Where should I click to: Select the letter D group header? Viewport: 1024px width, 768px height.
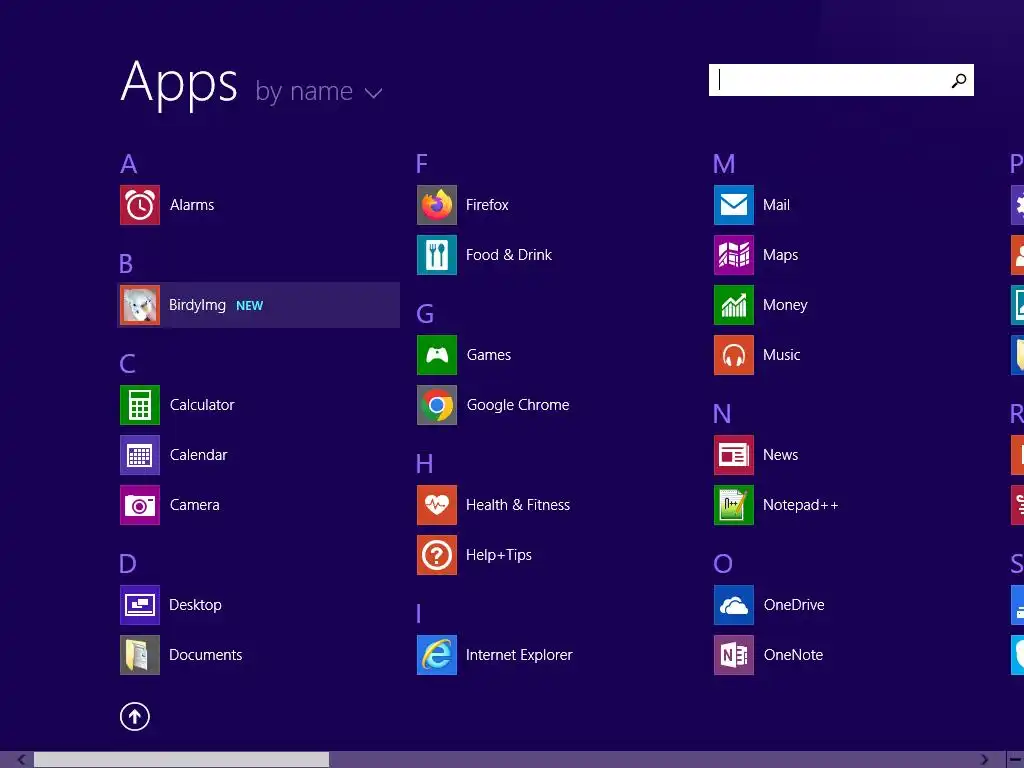[128, 564]
